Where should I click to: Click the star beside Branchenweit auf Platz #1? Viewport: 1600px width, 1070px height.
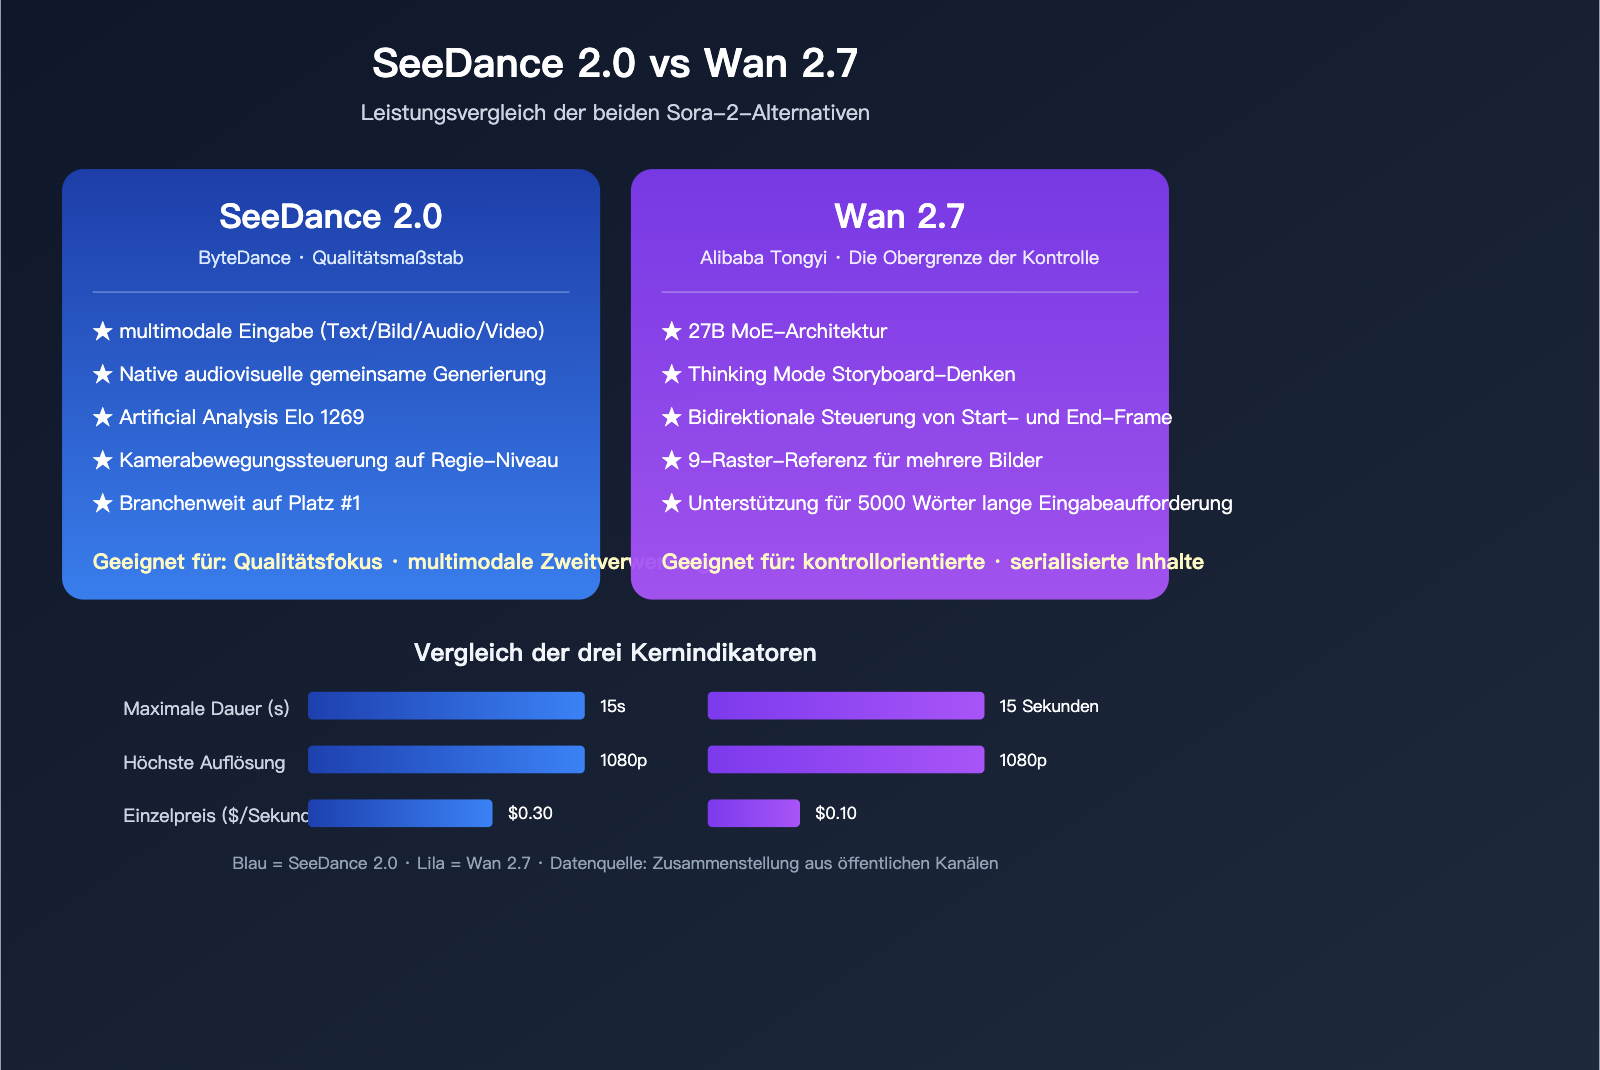(102, 503)
